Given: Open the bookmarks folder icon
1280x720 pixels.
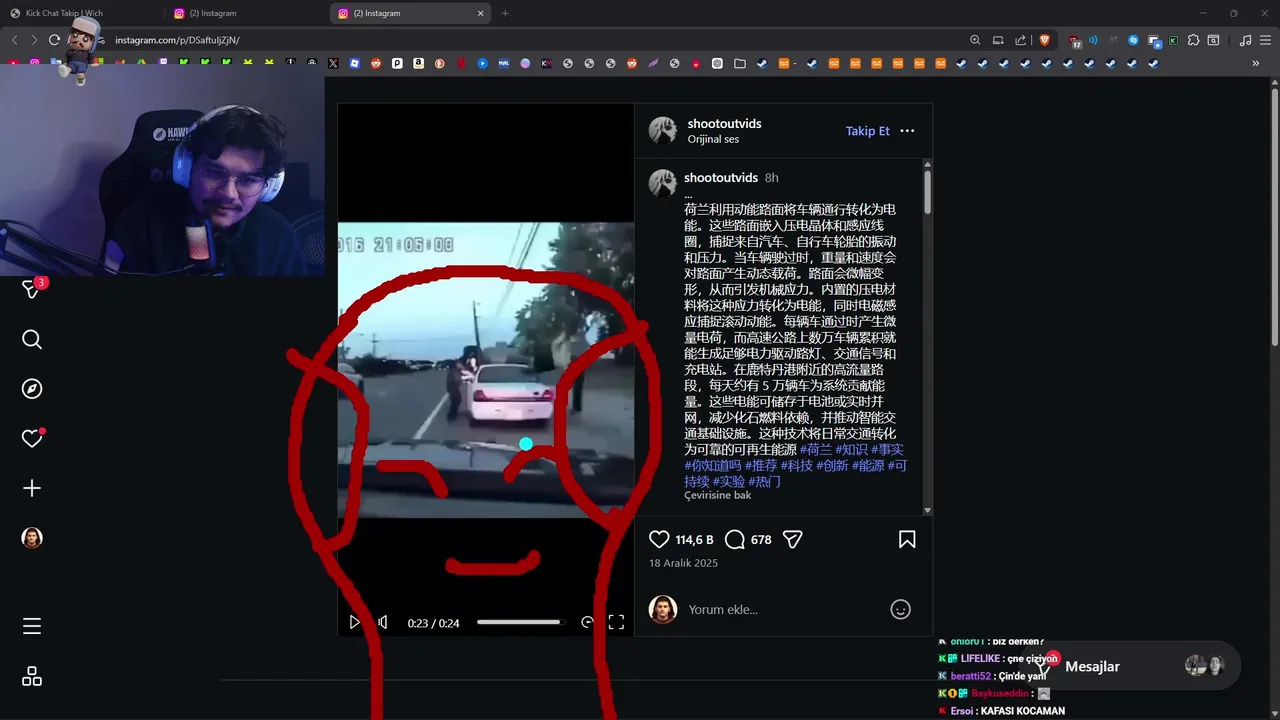Looking at the screenshot, I should coord(739,63).
